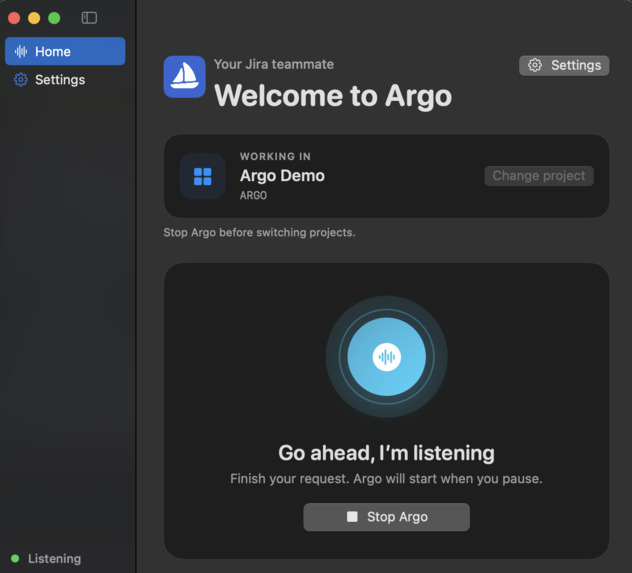Click 'Finish your request' hint text
Image resolution: width=632 pixels, height=573 pixels.
click(x=387, y=479)
